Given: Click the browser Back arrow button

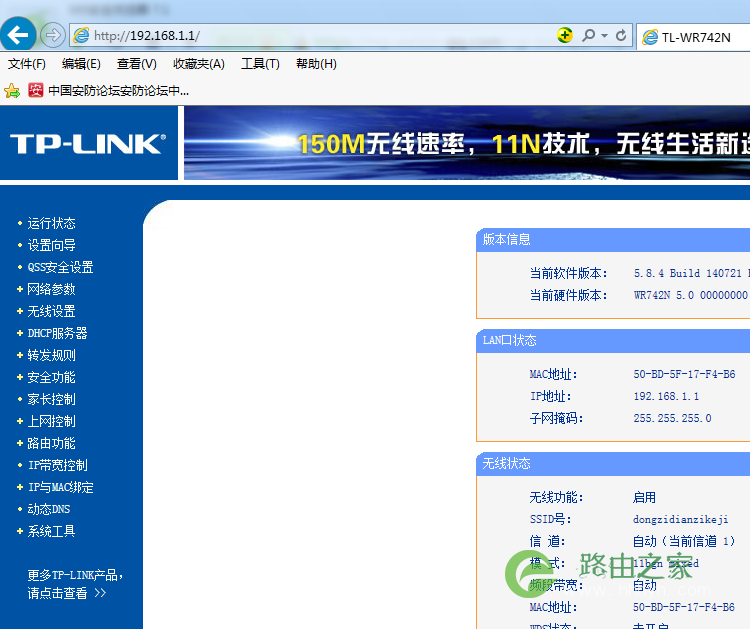Looking at the screenshot, I should coord(18,34).
